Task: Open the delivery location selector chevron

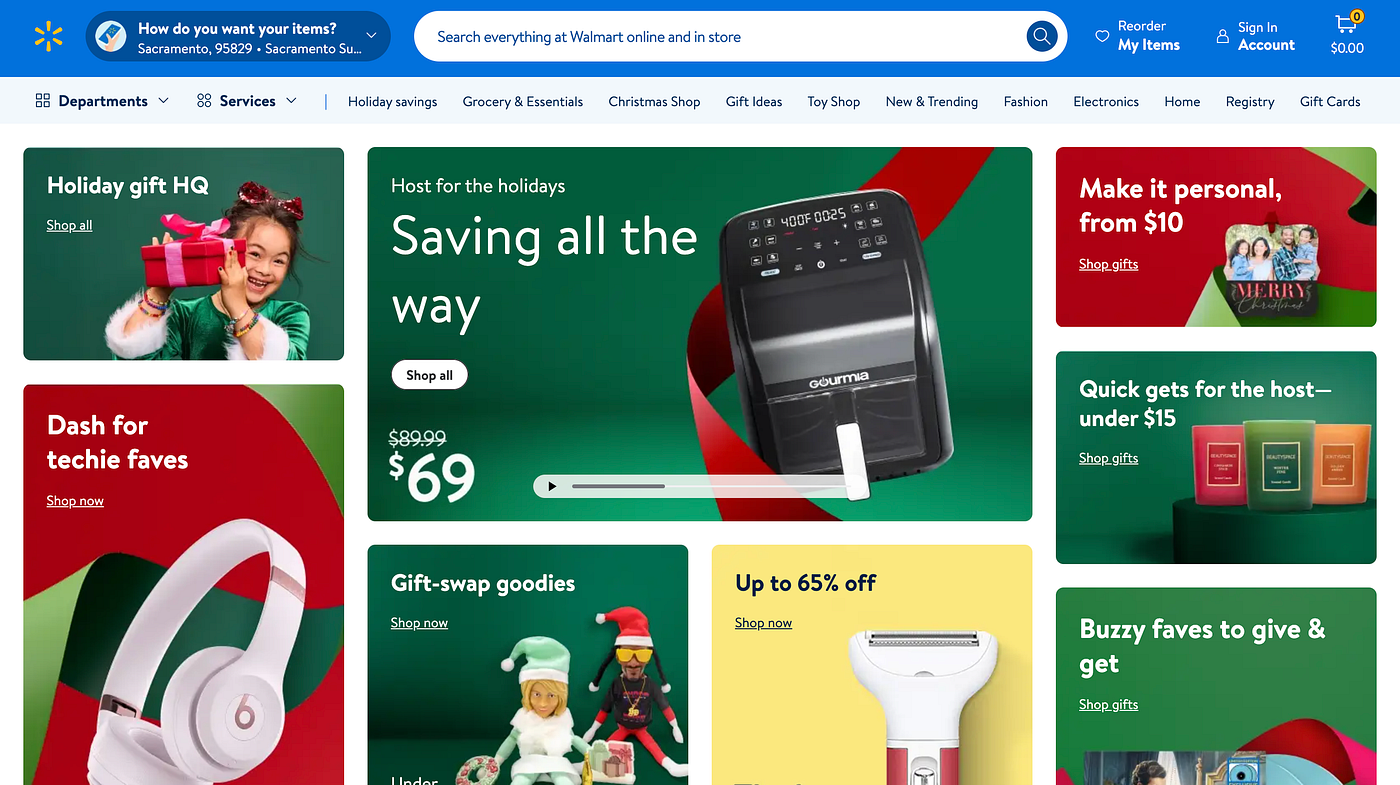Action: 371,36
